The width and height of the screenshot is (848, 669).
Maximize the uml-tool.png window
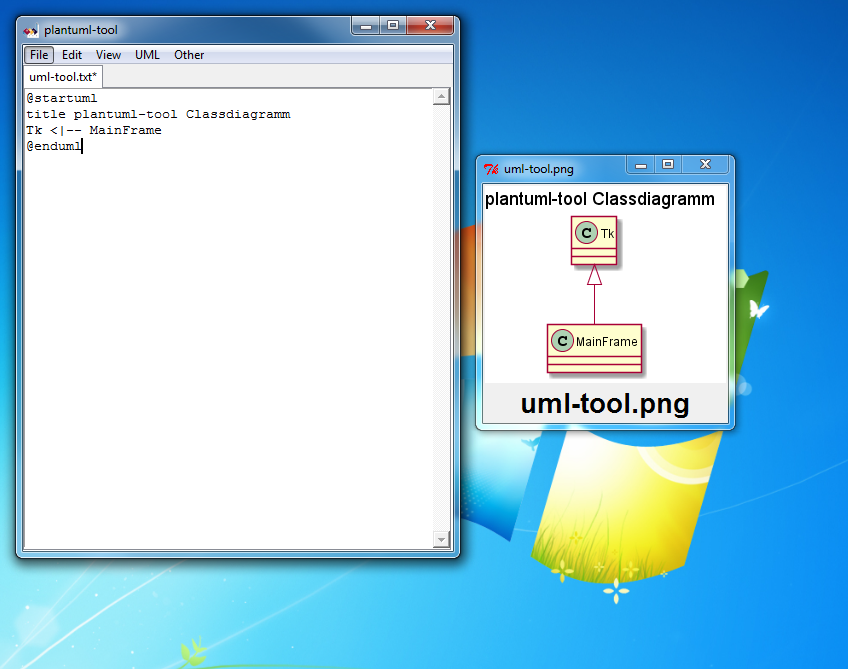pyautogui.click(x=668, y=164)
